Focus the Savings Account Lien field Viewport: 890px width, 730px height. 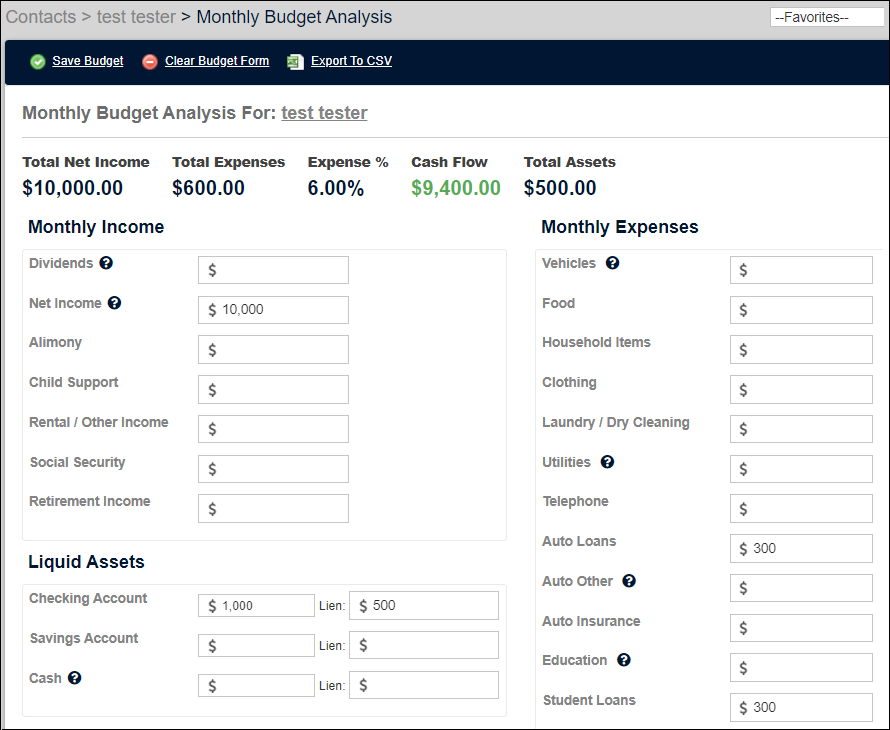(x=424, y=645)
